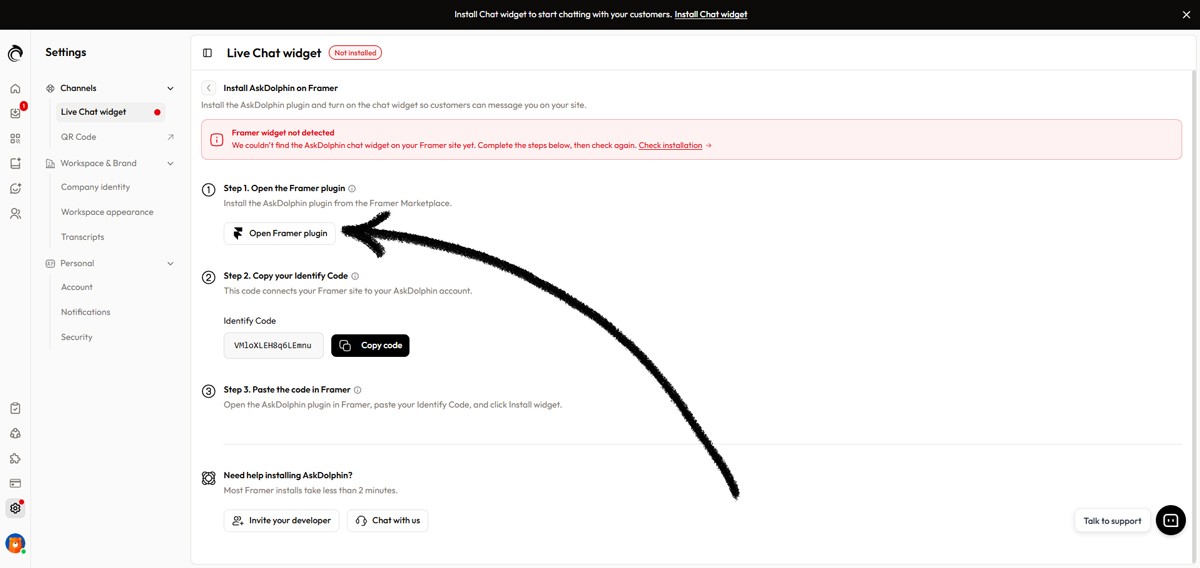Viewport: 1200px width, 568px height.
Task: Click the three-circle cluster sidebar icon
Action: (15, 434)
